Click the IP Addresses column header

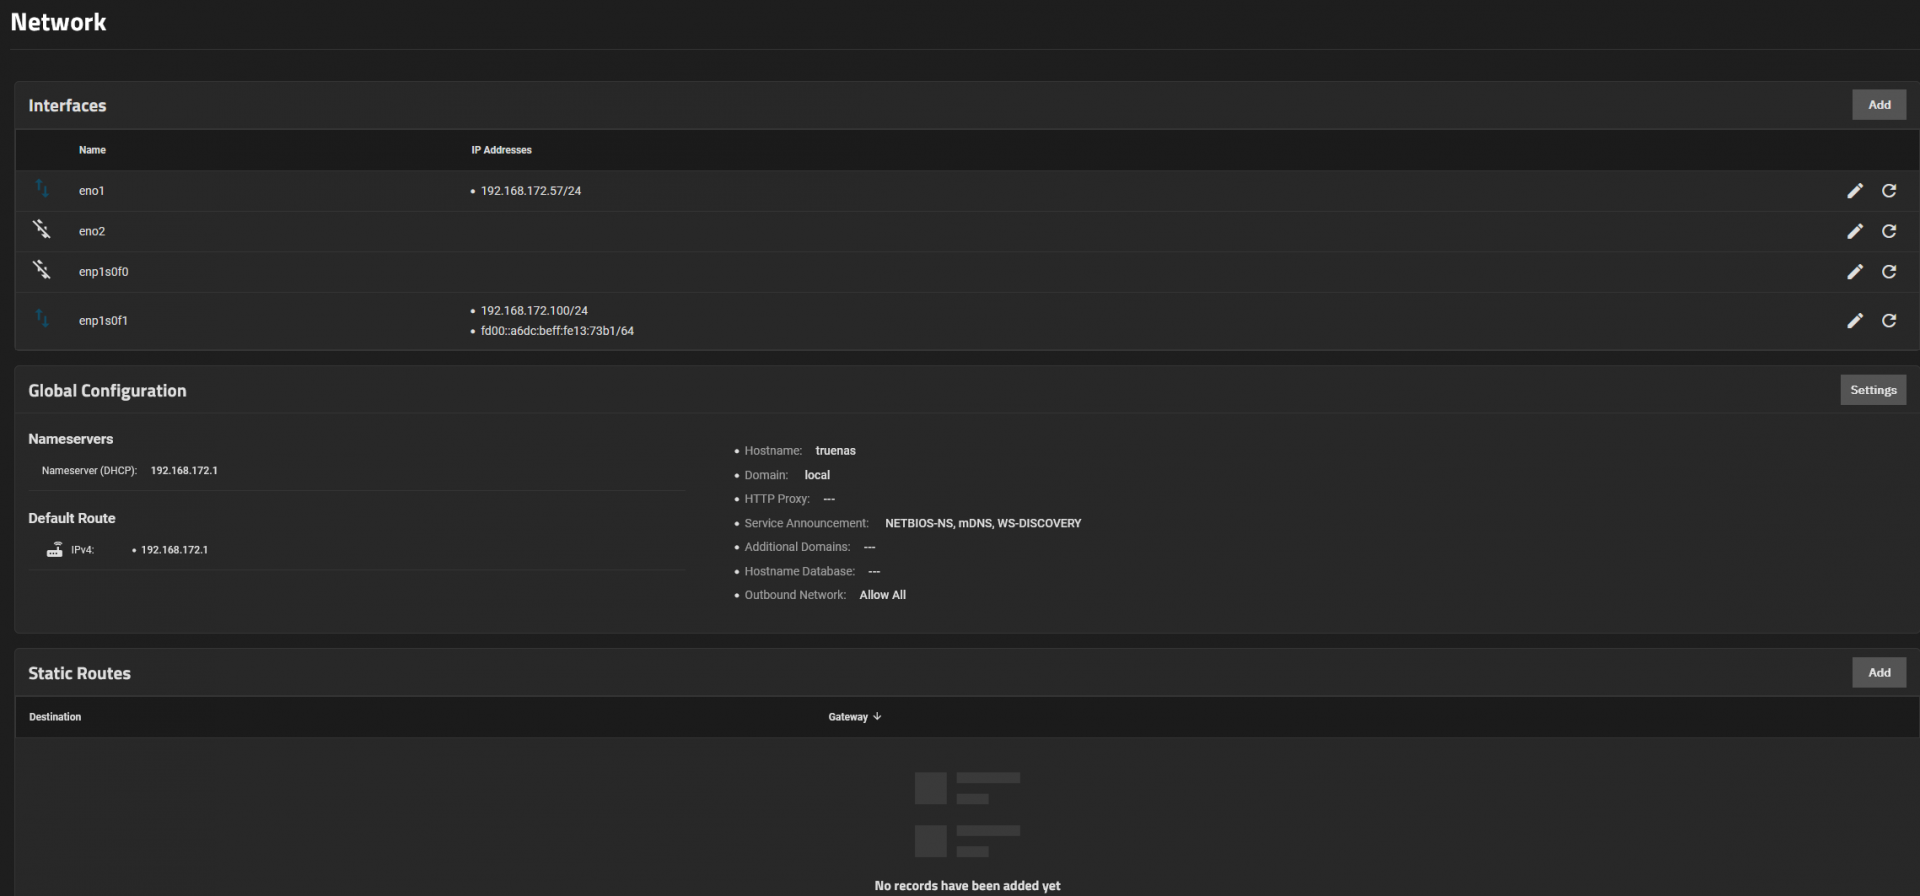coord(501,150)
